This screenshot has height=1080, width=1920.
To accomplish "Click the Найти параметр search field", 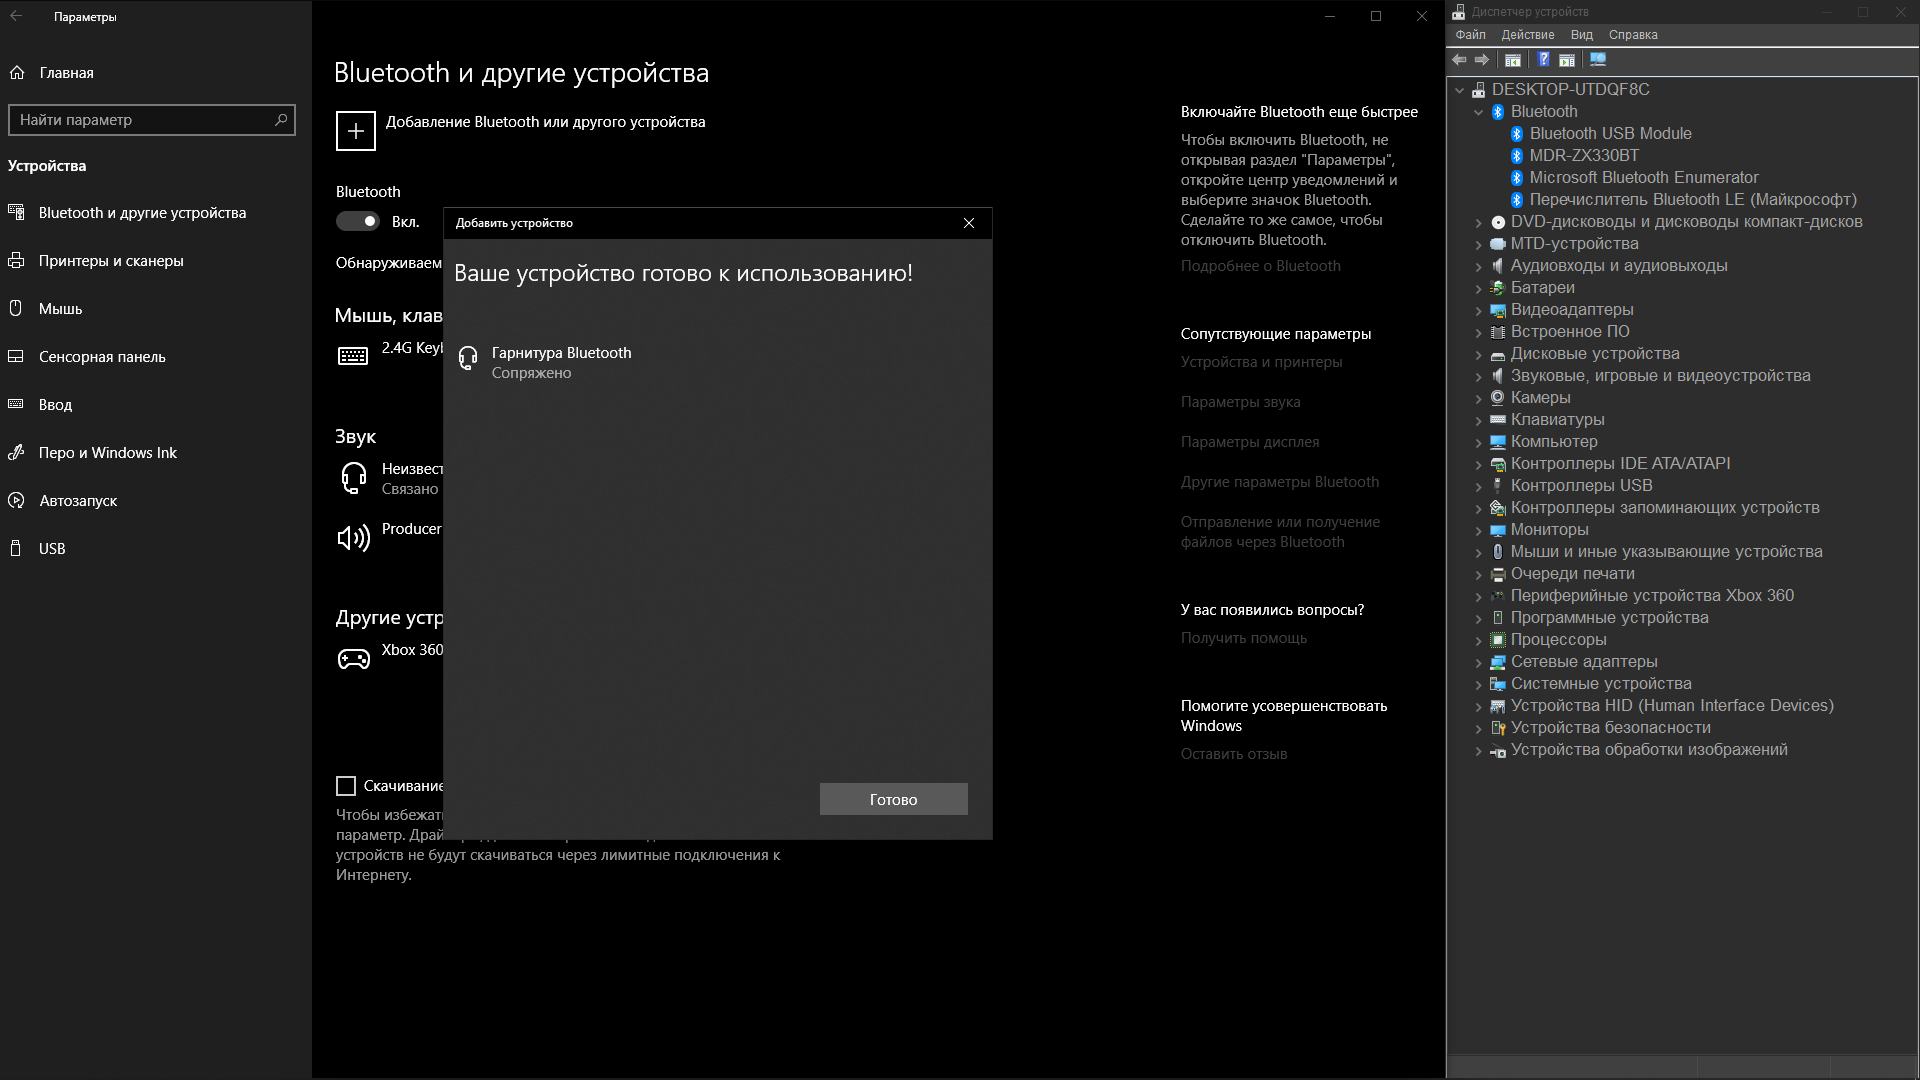I will tap(140, 120).
